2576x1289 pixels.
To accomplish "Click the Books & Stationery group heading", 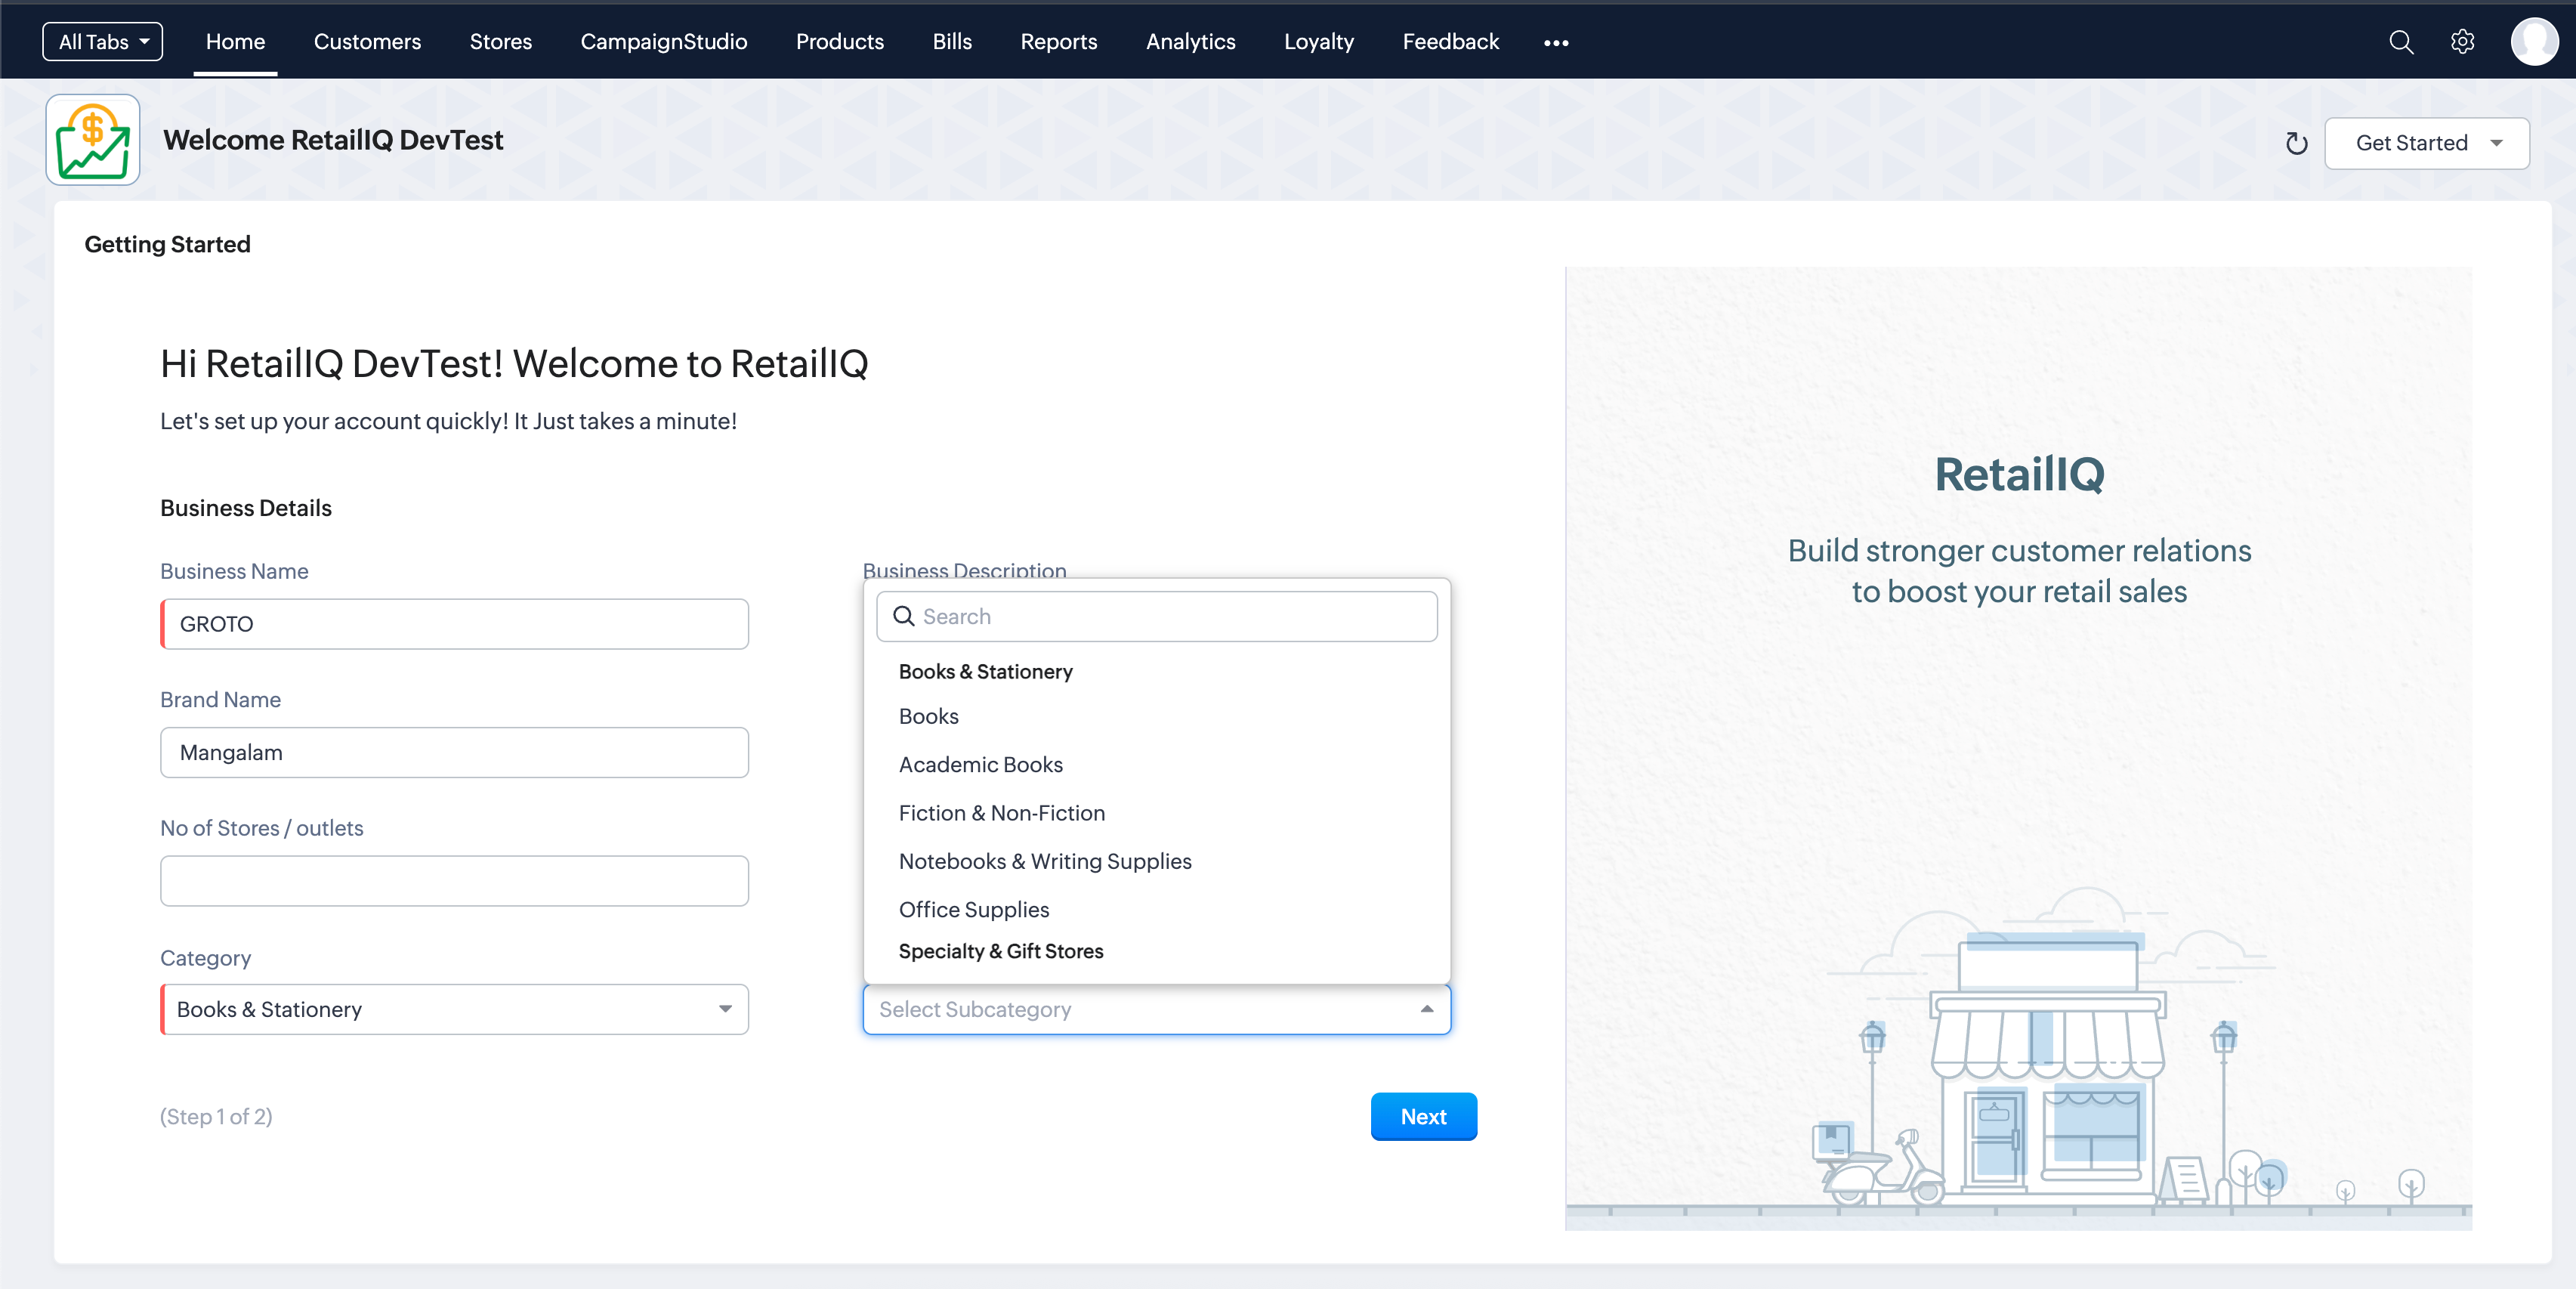I will pos(985,671).
